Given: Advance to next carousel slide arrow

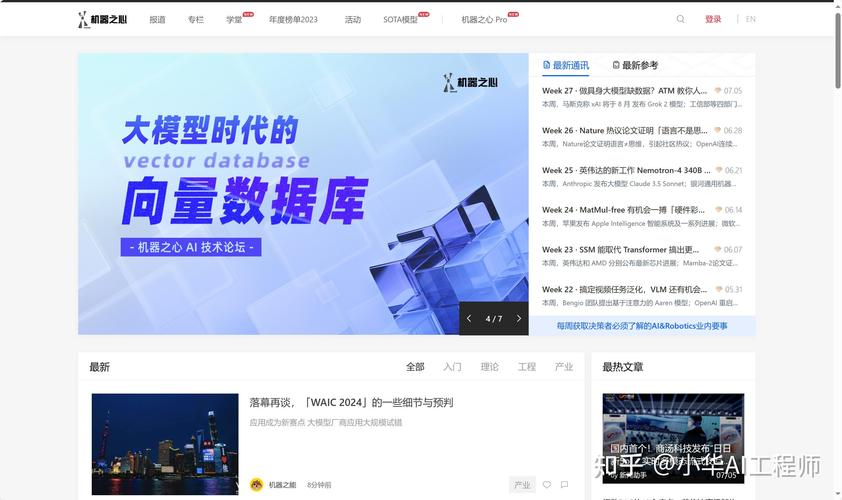Looking at the screenshot, I should pyautogui.click(x=519, y=318).
